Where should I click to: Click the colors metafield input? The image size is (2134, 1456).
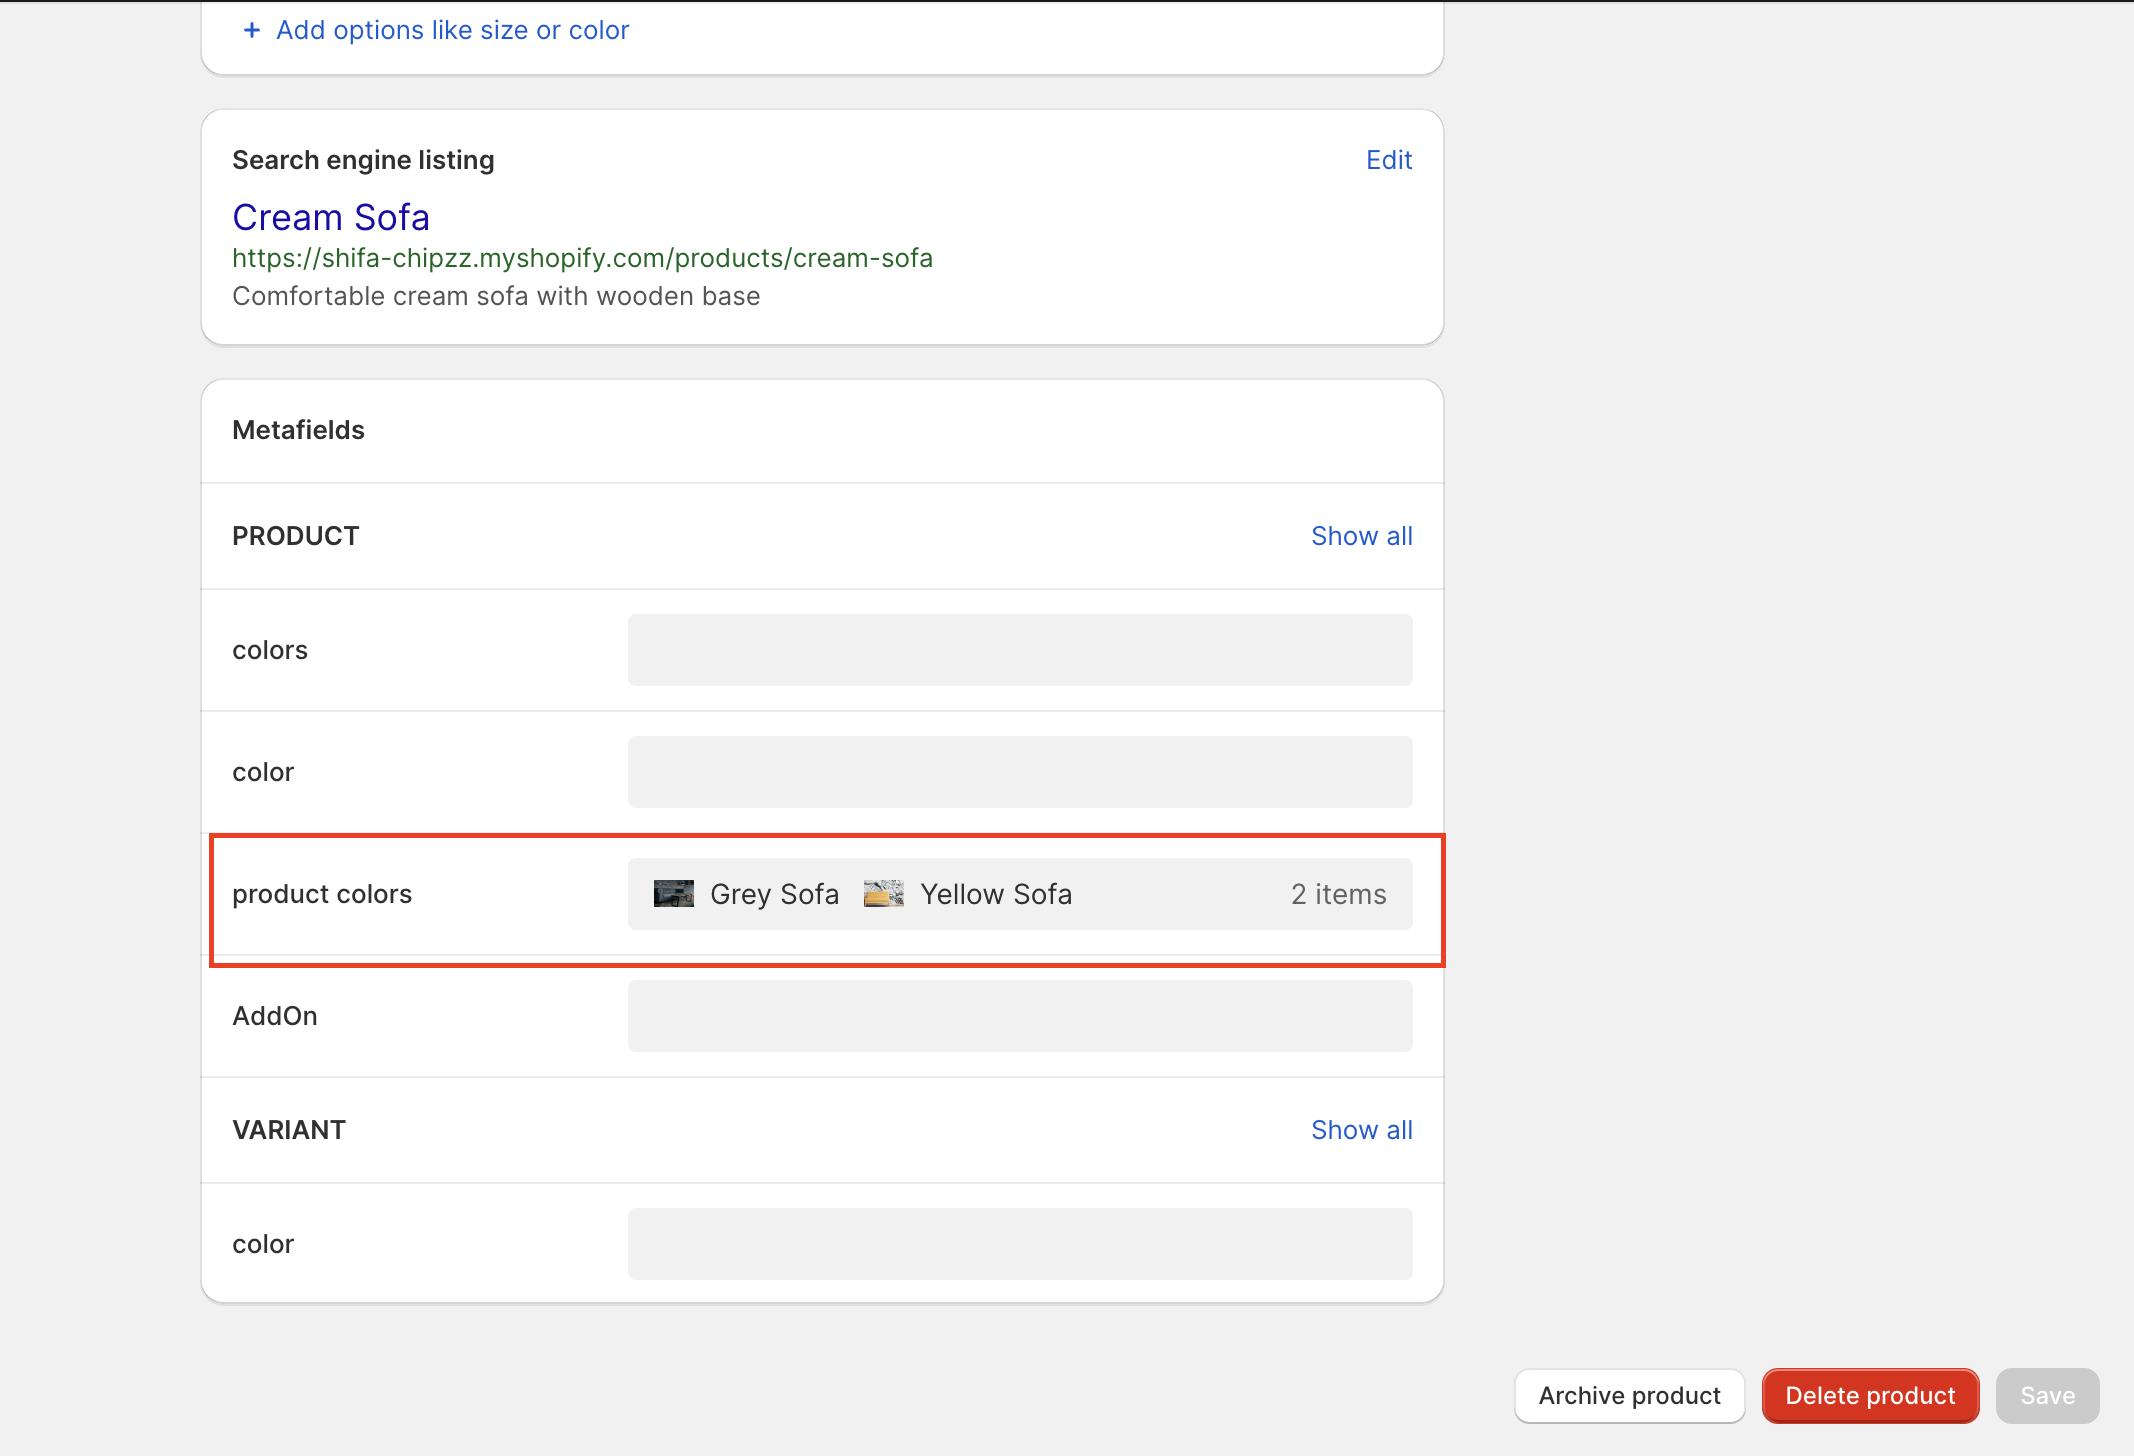pos(1019,650)
